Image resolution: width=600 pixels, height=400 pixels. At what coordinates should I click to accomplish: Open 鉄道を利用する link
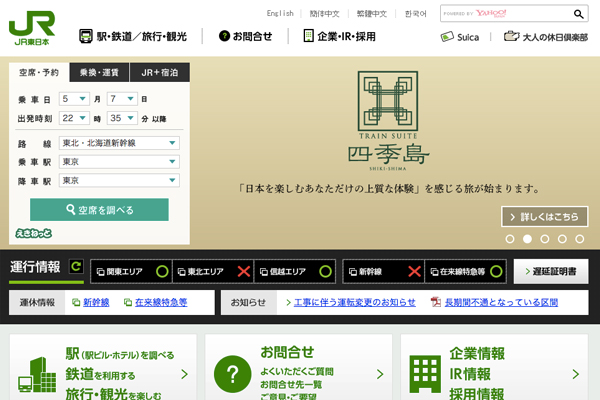point(100,374)
